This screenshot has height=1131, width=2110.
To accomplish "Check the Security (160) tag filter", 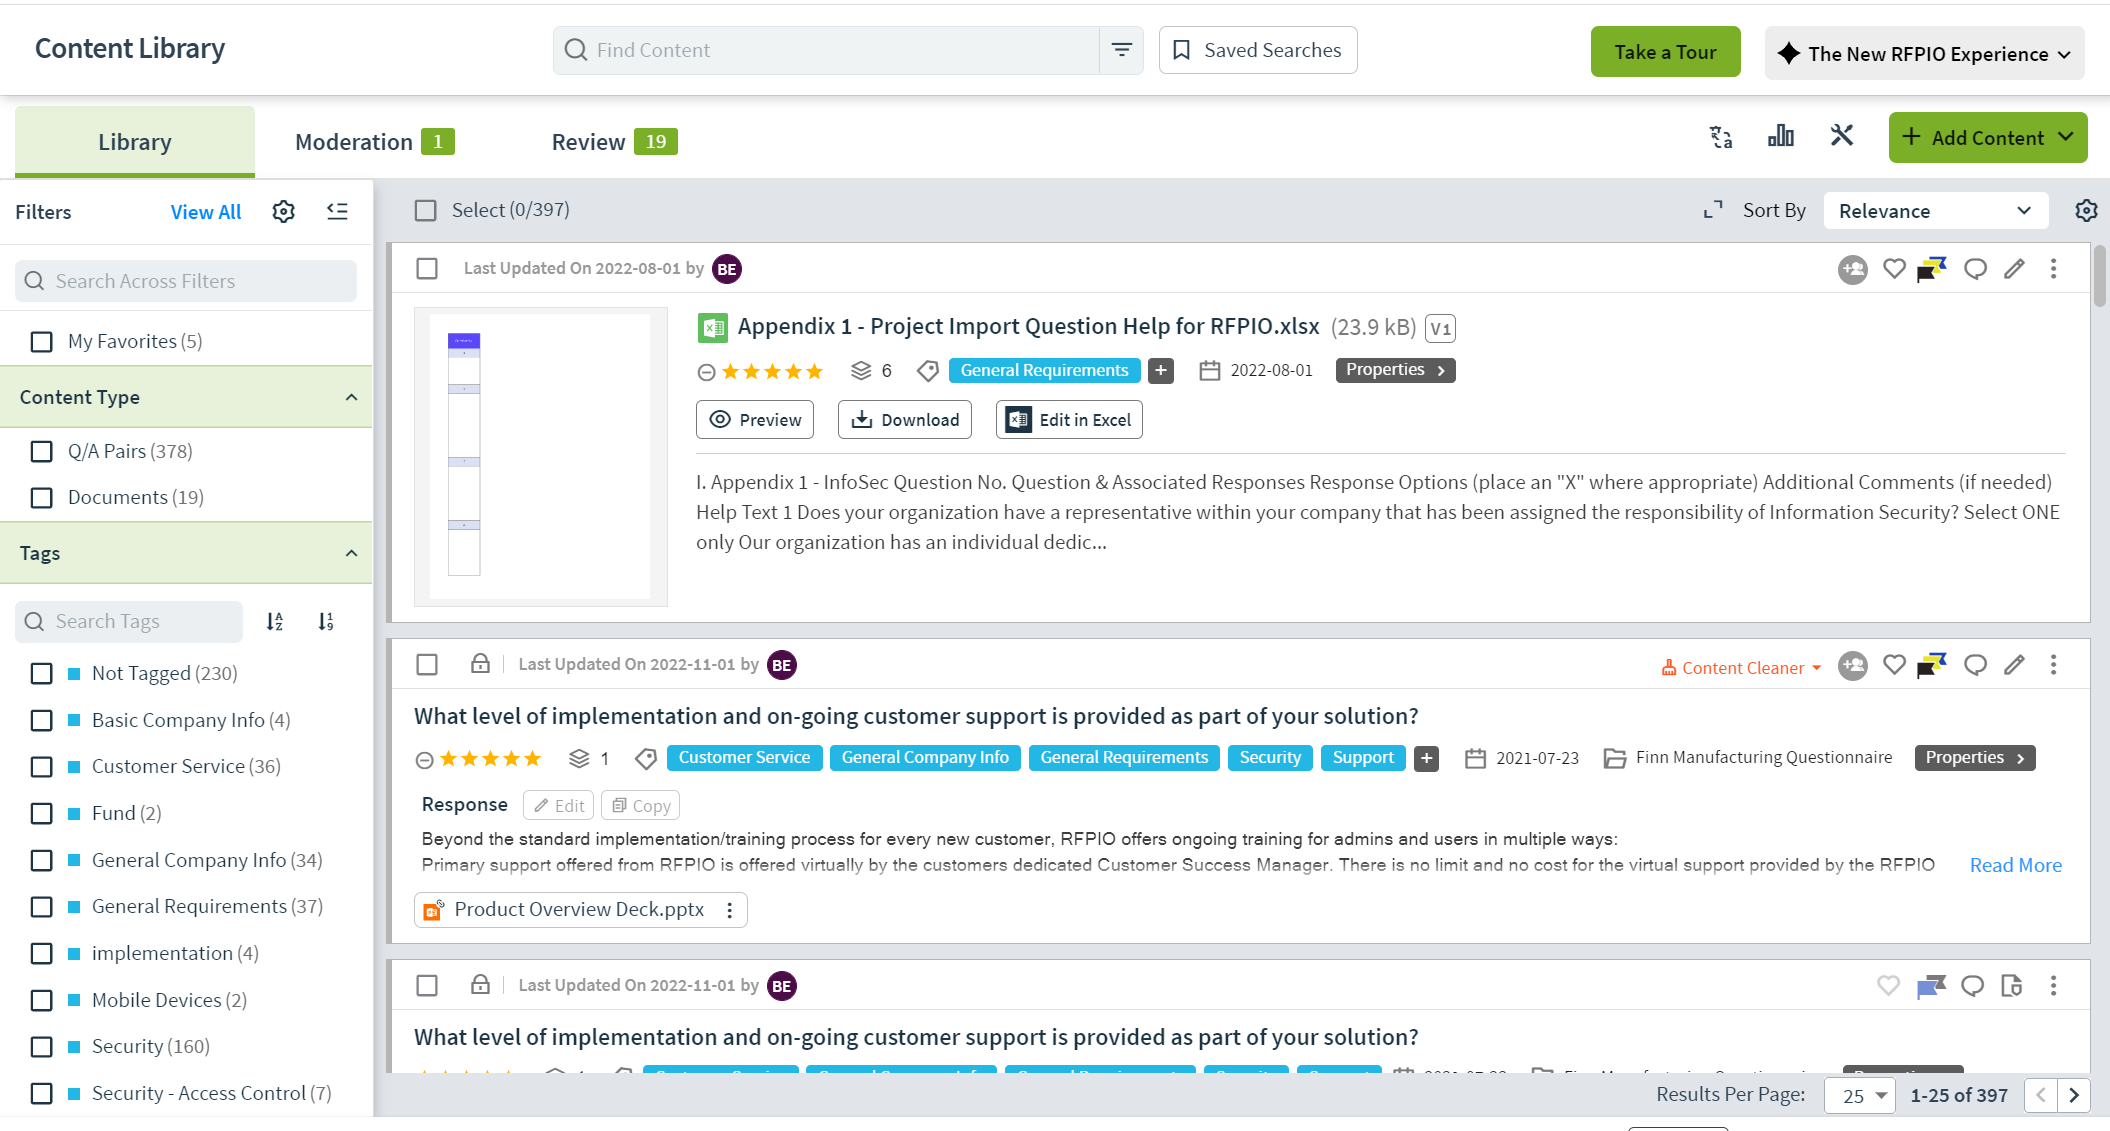I will (x=42, y=1047).
